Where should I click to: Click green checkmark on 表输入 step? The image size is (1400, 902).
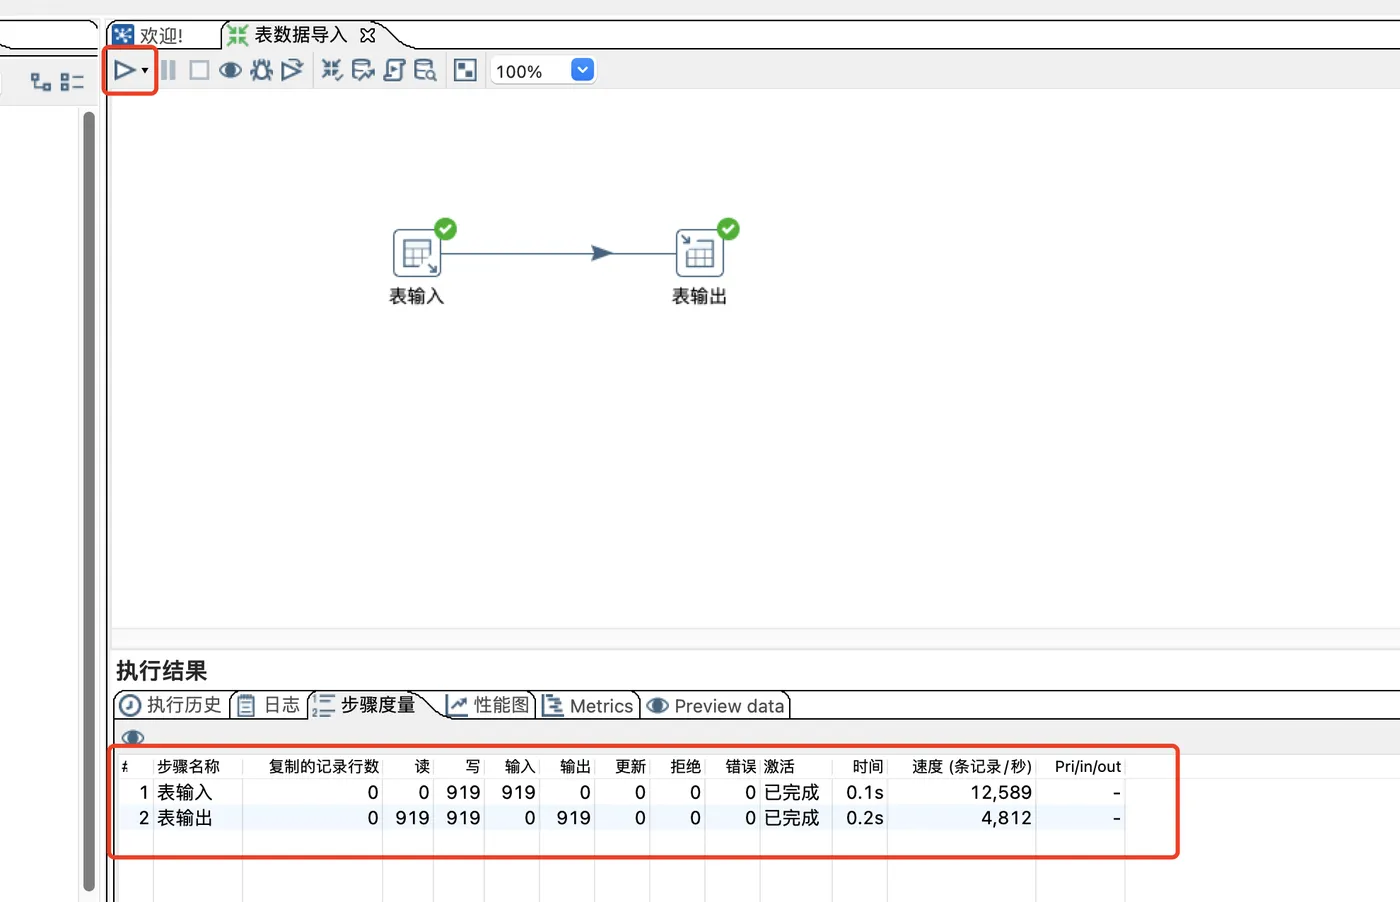[x=445, y=229]
